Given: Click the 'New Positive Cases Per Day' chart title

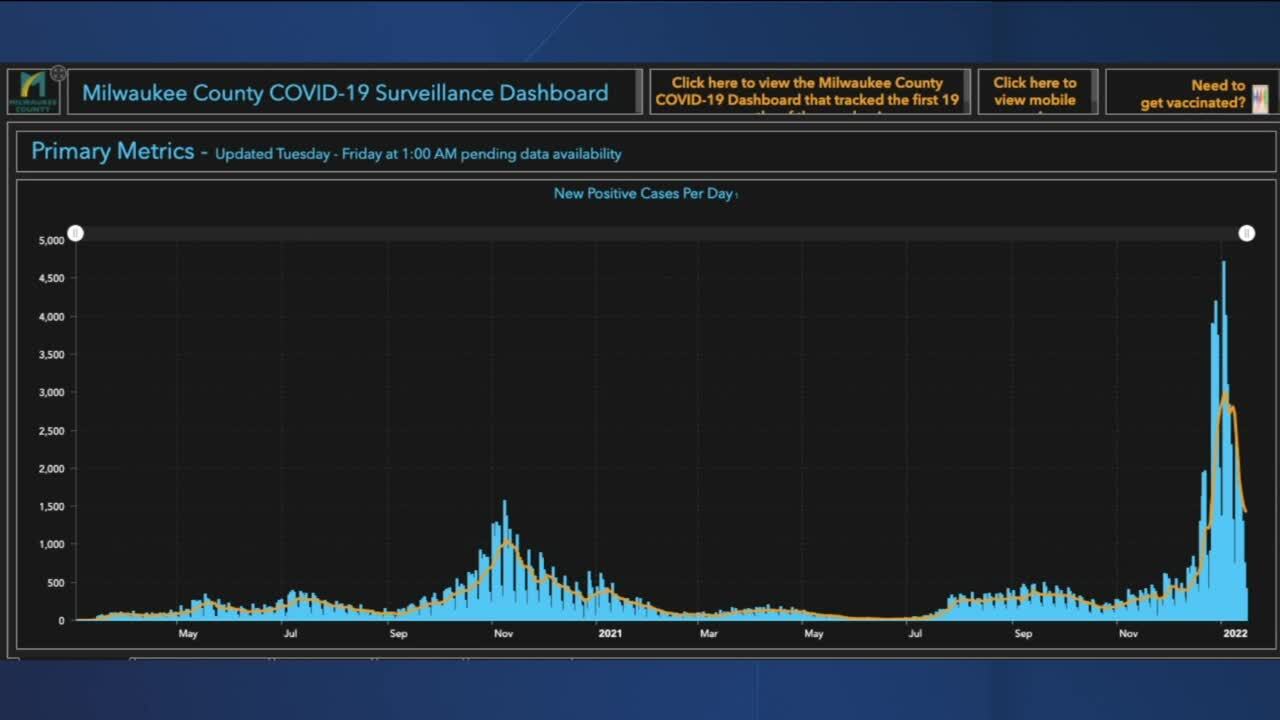Looking at the screenshot, I should pyautogui.click(x=643, y=193).
